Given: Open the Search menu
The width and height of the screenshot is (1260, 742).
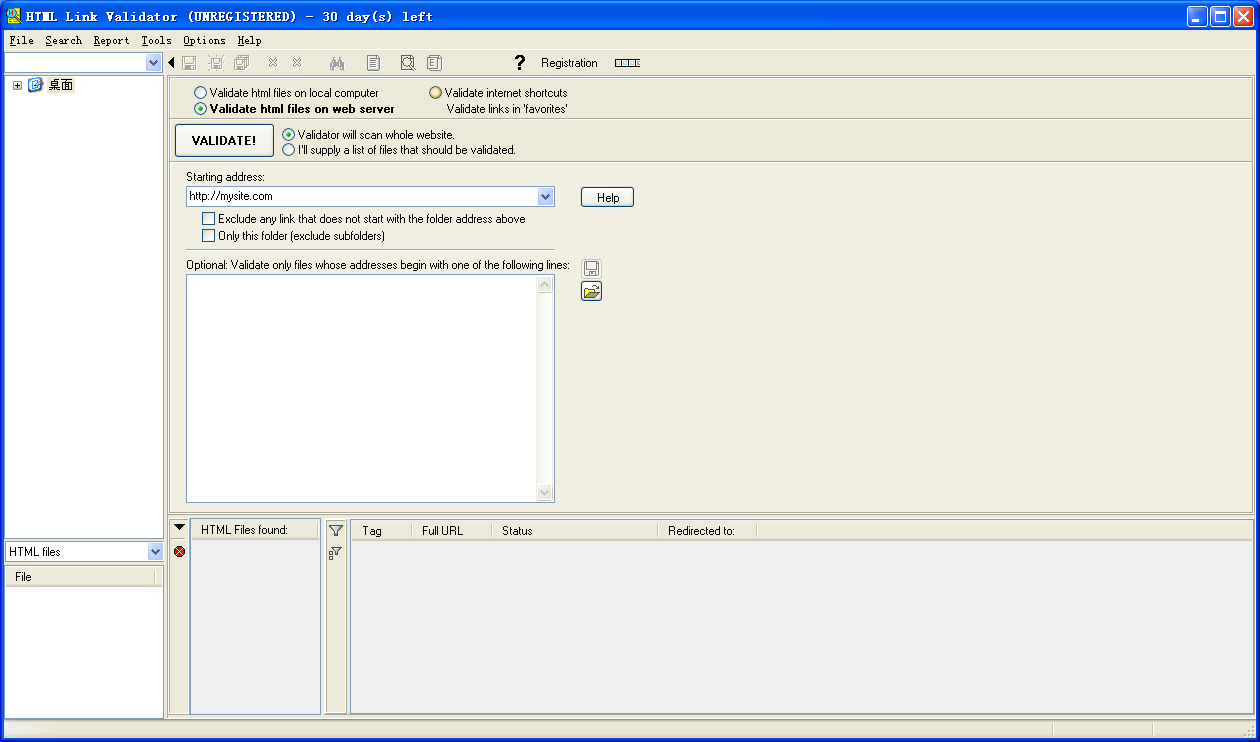Looking at the screenshot, I should click(63, 41).
